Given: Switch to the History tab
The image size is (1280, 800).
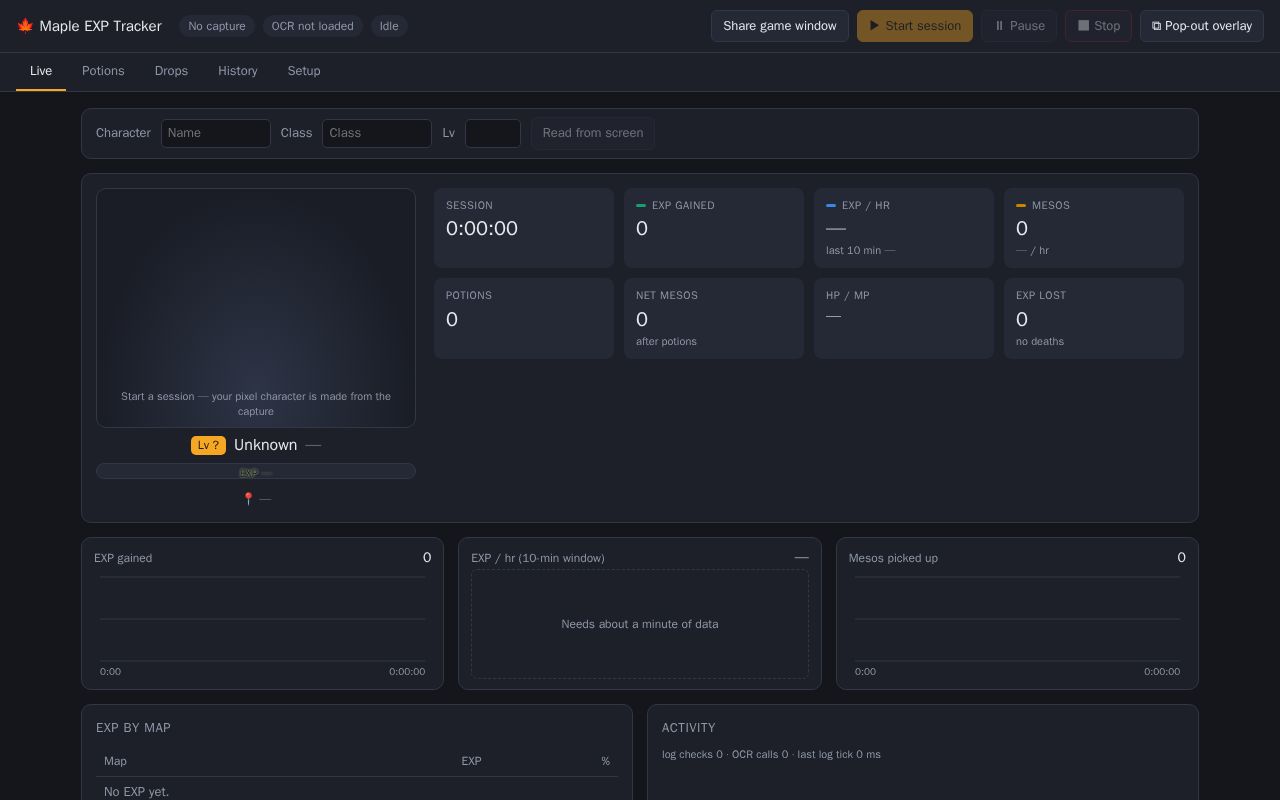Looking at the screenshot, I should tap(238, 71).
